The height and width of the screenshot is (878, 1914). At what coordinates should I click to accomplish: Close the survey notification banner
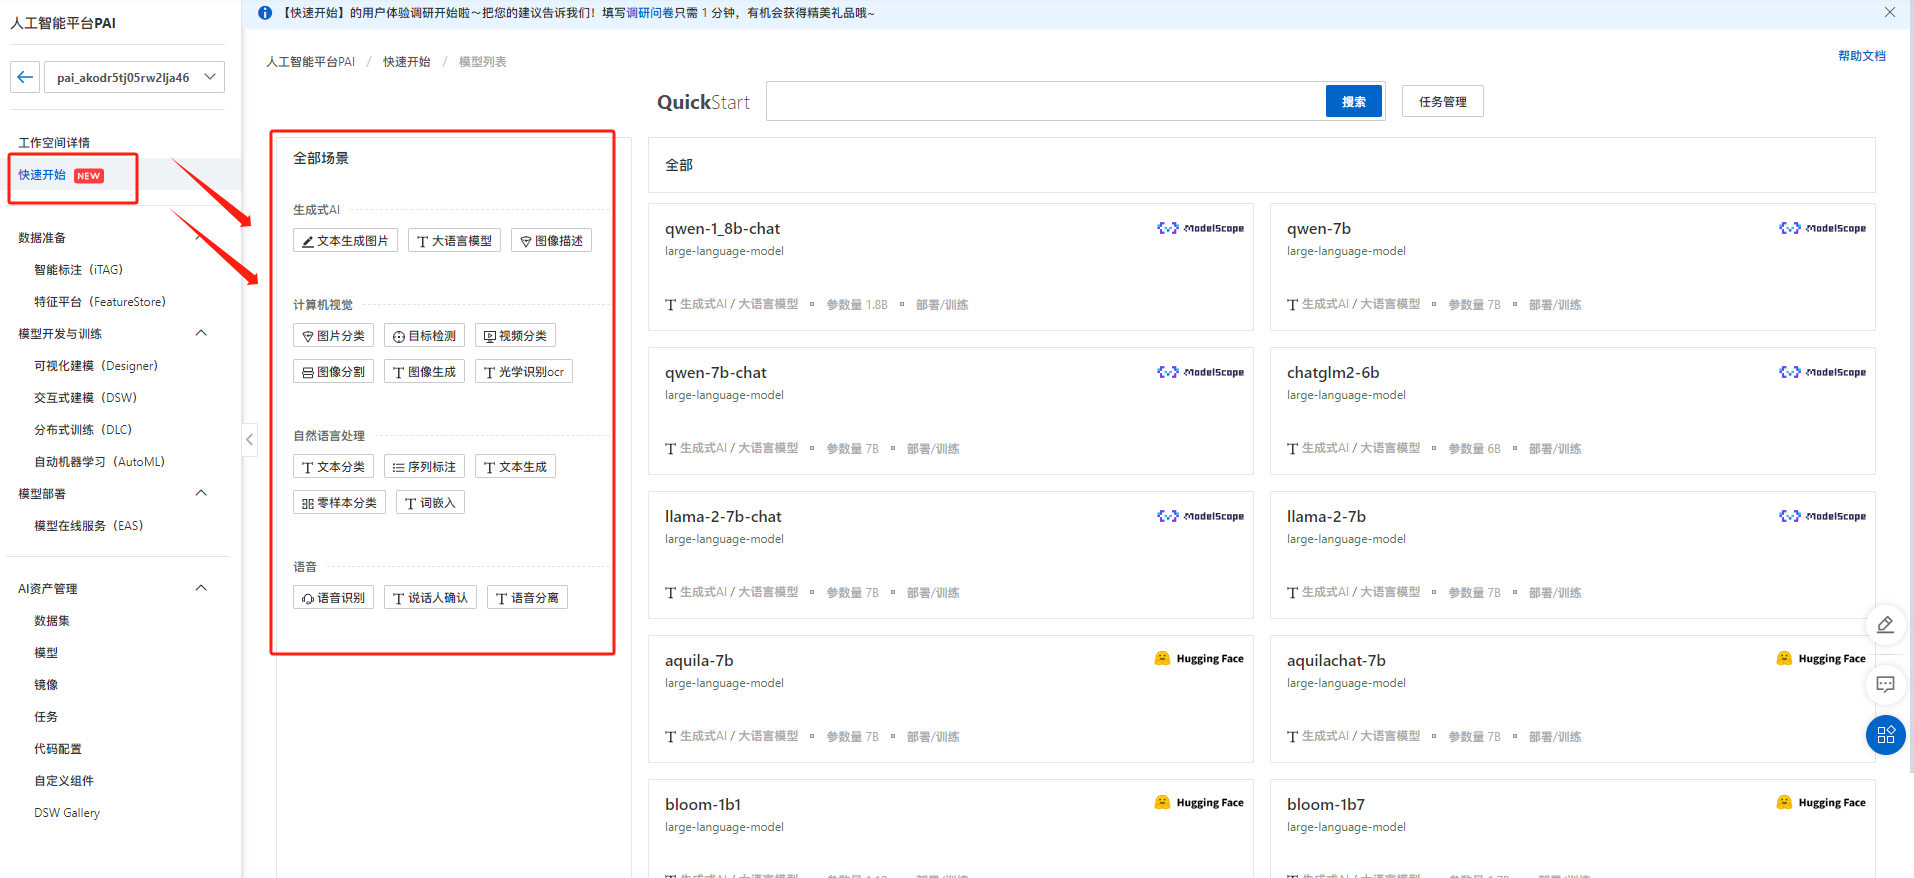pos(1889,13)
